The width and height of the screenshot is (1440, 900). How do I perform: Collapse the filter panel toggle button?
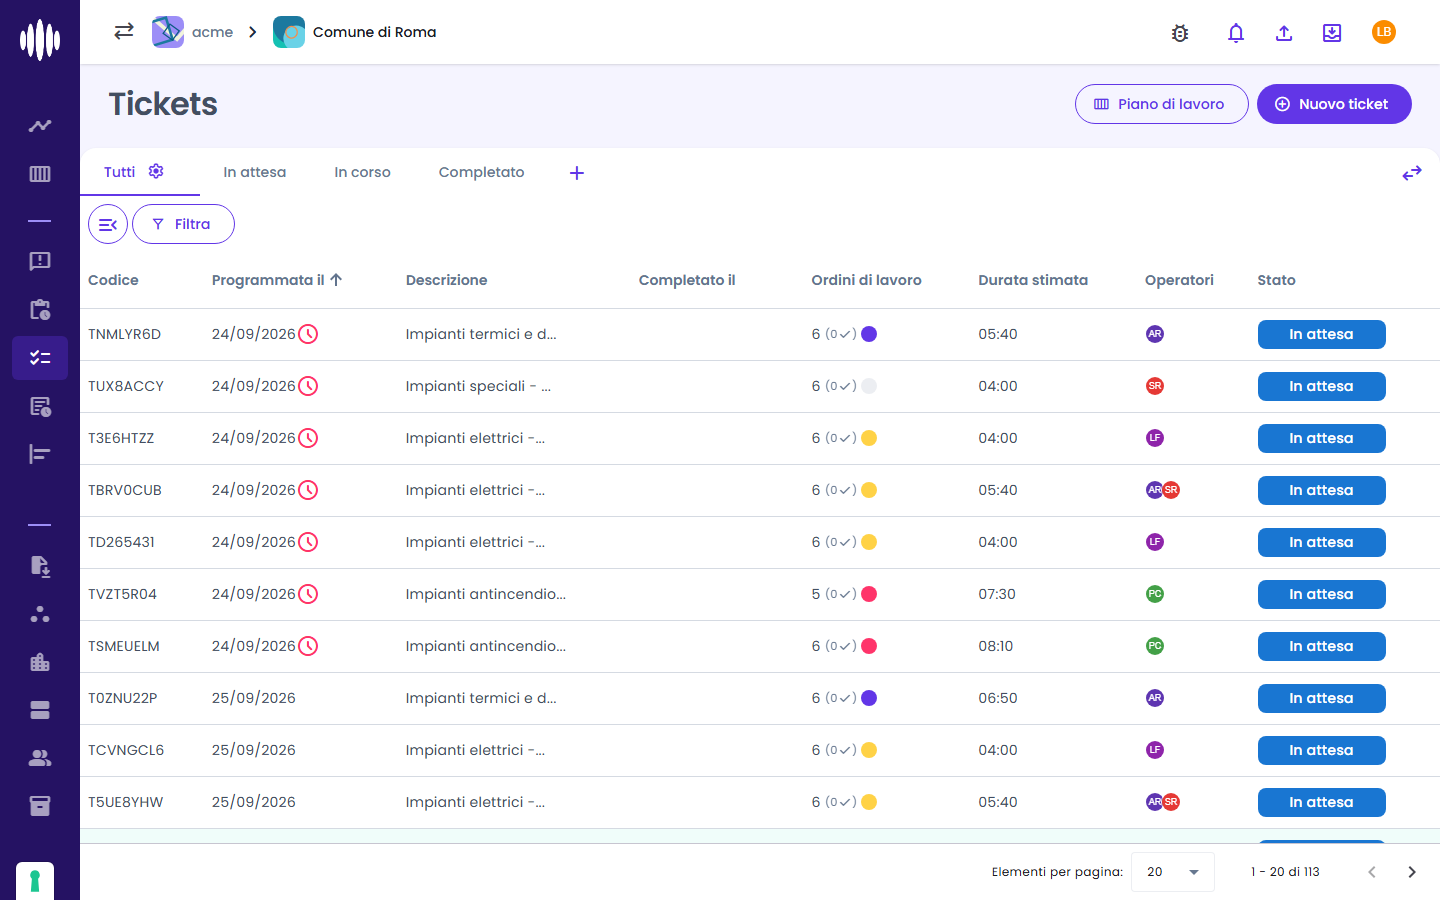coord(108,224)
